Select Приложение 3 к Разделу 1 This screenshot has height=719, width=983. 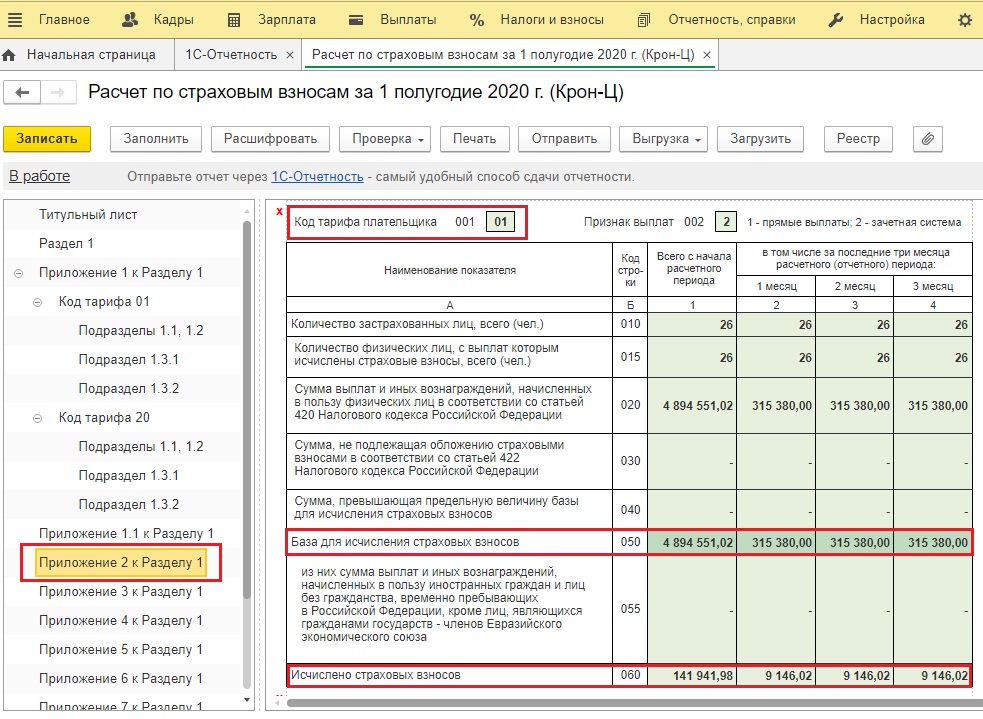[120, 591]
